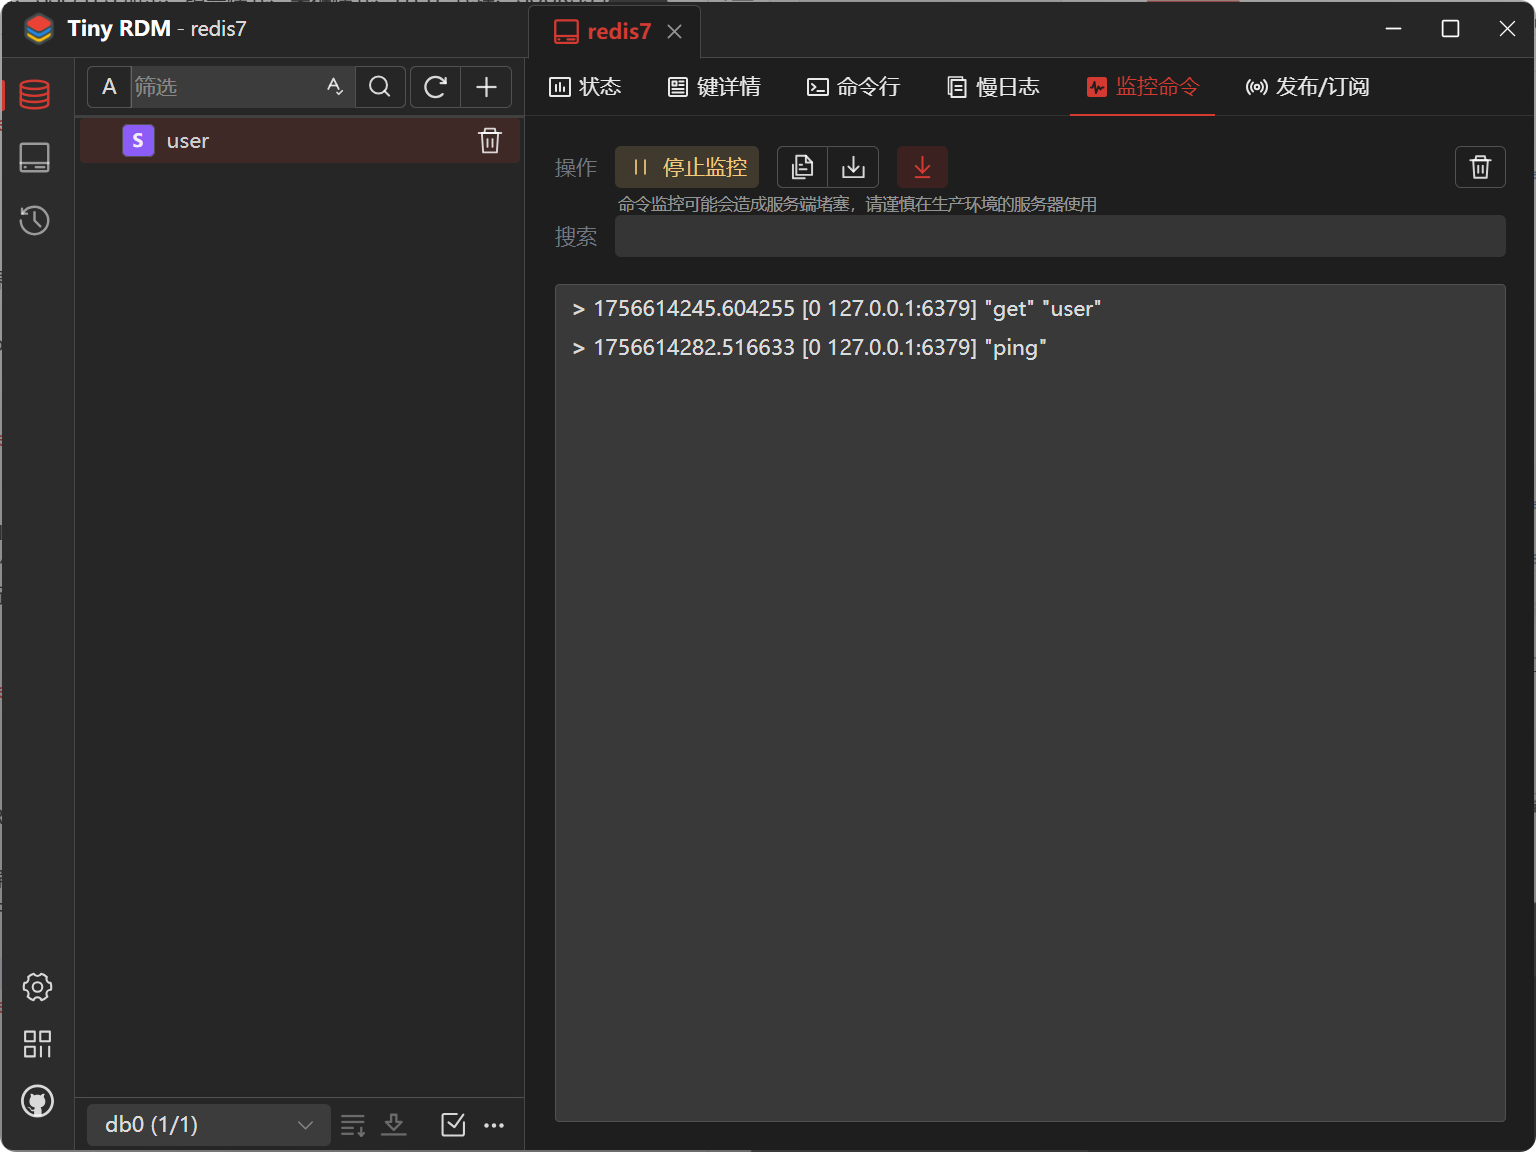Switch to the 命令行 tab

pos(854,87)
